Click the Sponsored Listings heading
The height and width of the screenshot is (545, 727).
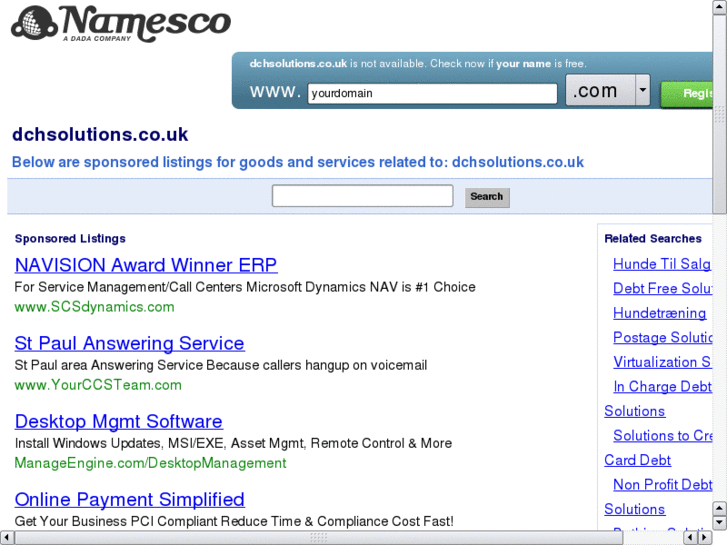coord(70,238)
